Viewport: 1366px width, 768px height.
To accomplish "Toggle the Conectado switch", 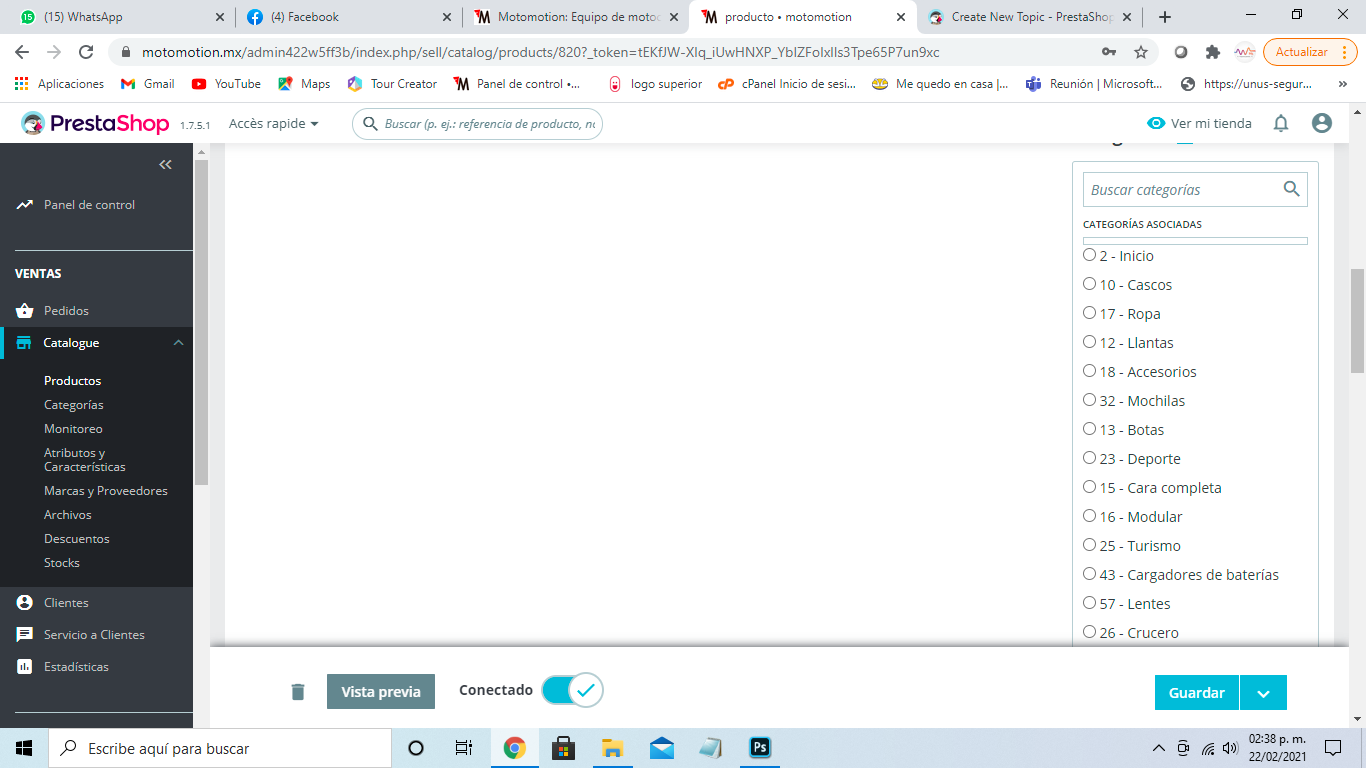I will [x=572, y=690].
